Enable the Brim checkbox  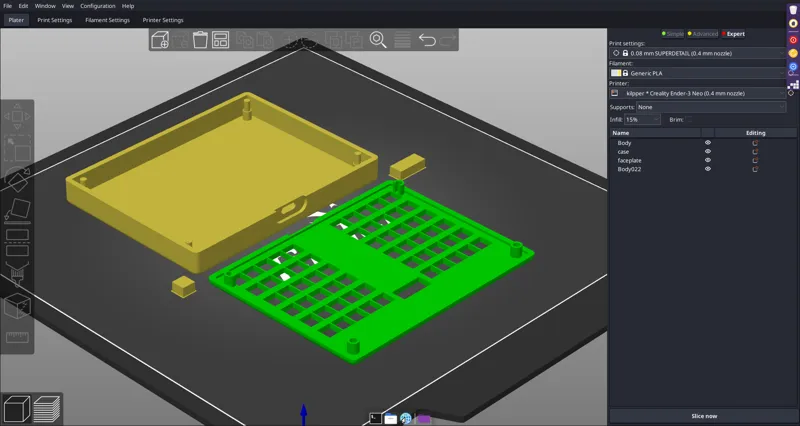(689, 119)
